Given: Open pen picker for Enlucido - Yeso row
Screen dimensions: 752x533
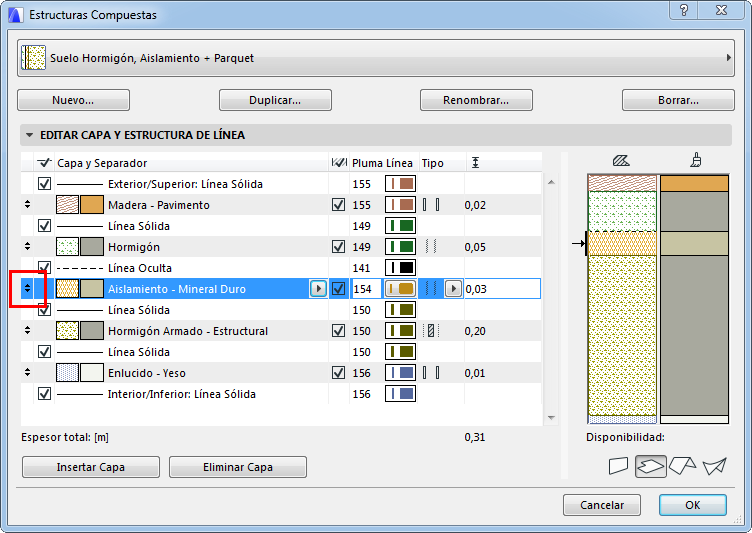Looking at the screenshot, I should (400, 373).
